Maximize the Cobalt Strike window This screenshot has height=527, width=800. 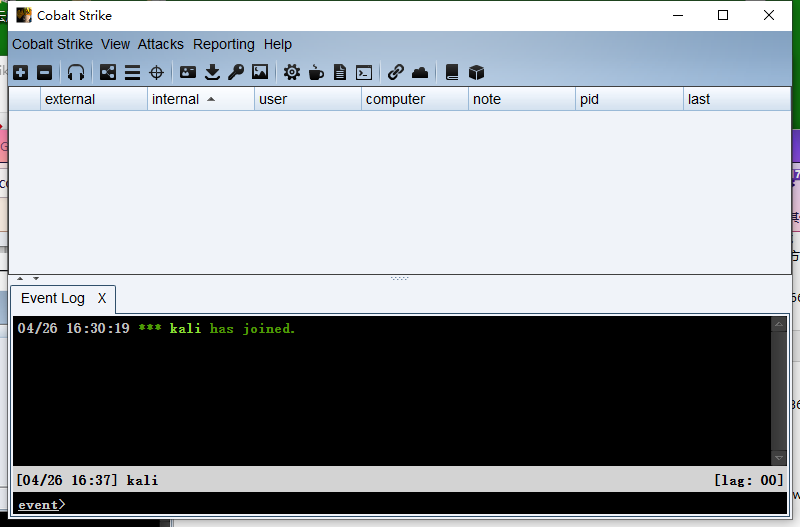point(723,15)
